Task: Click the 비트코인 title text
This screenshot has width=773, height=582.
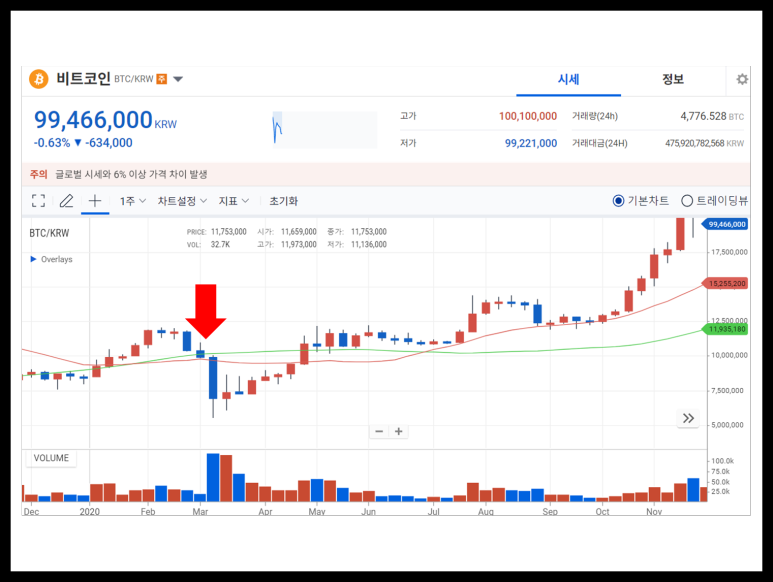Action: pos(83,78)
